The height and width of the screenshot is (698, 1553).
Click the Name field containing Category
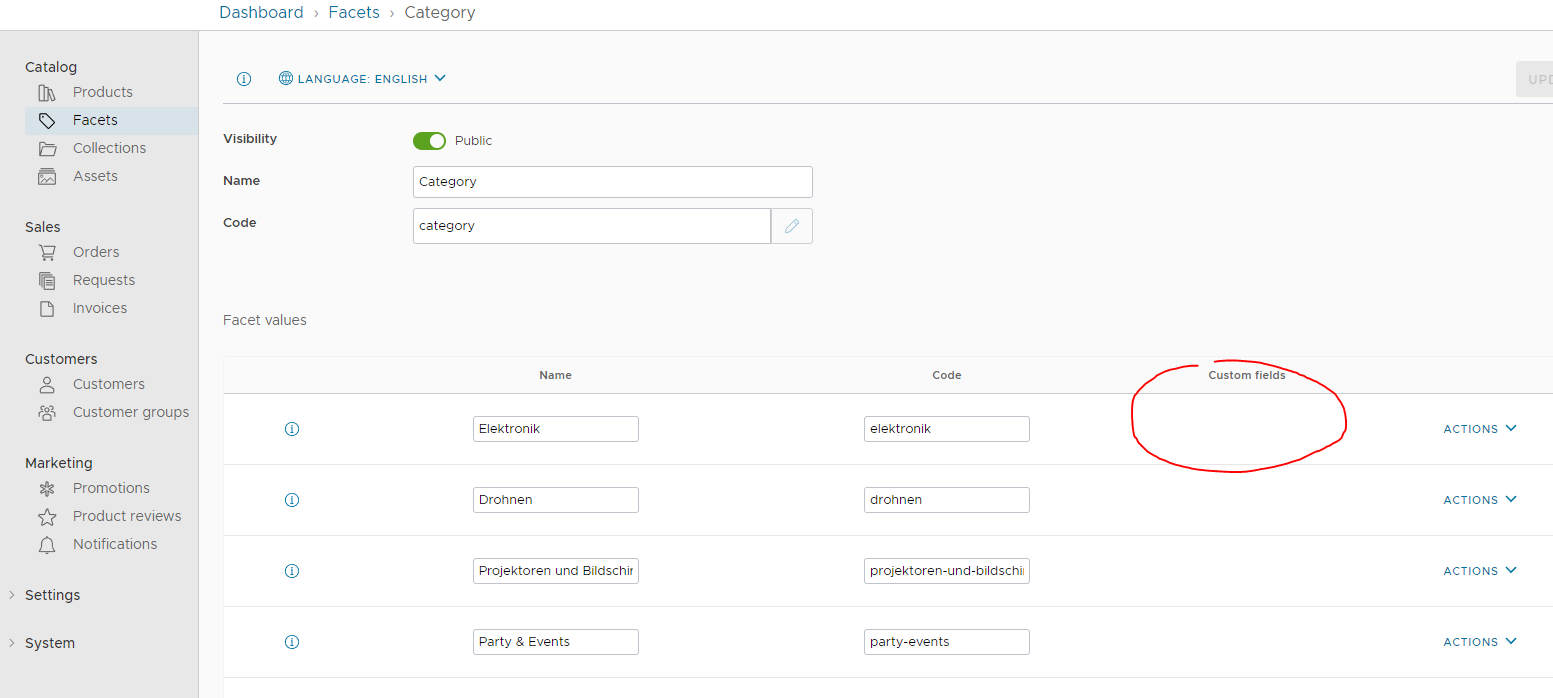coord(612,181)
